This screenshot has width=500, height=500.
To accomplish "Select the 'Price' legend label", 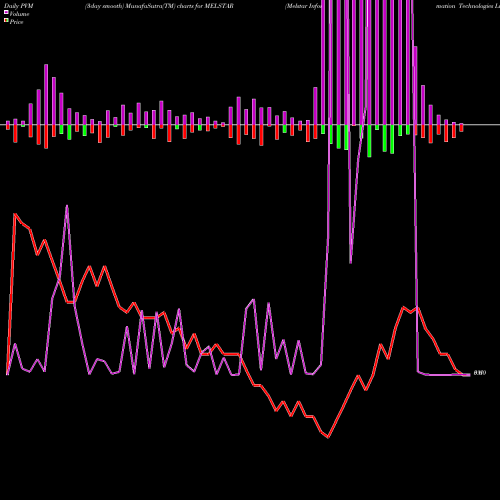I will (x=16, y=22).
